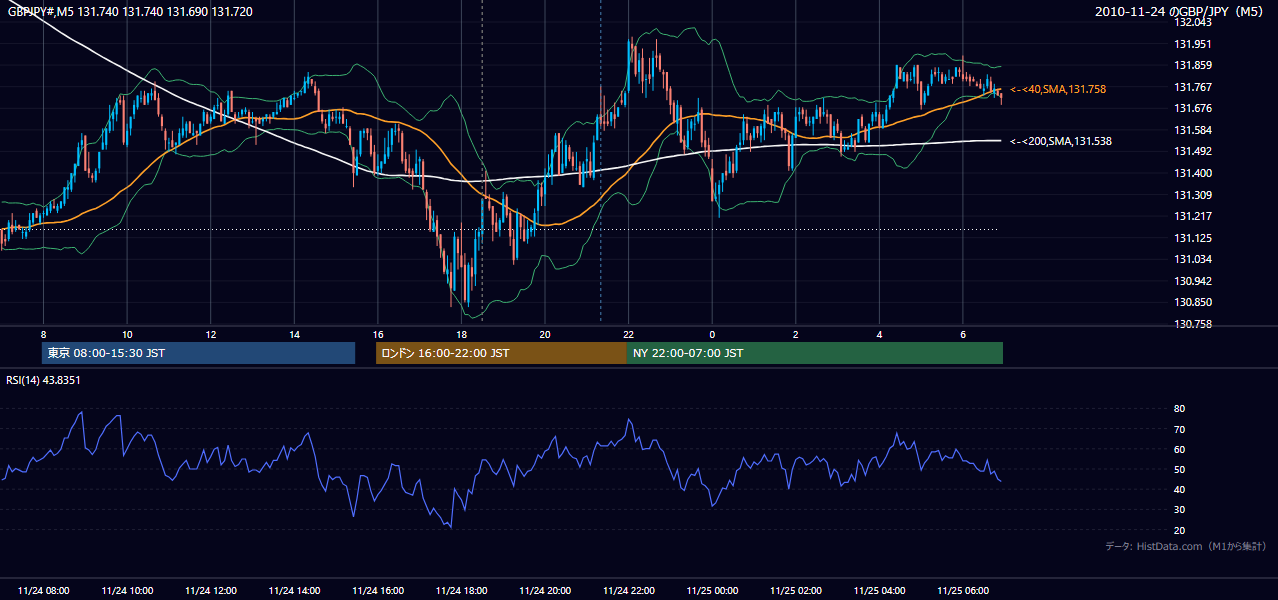Viewport: 1278px width, 600px height.
Task: Click the 11/25 00:00 time axis label
Action: point(712,591)
